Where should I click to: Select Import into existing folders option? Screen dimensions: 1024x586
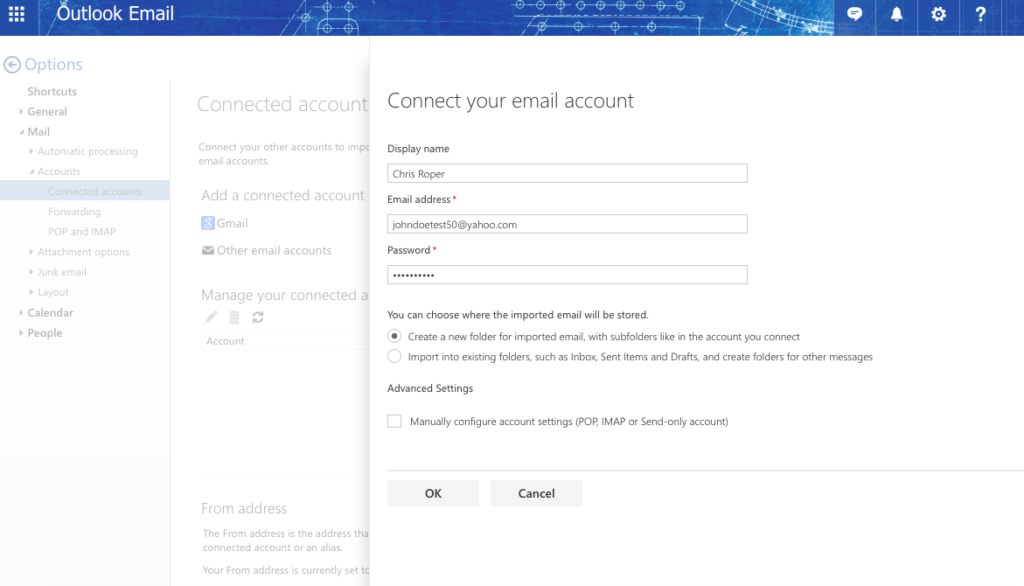[x=394, y=357]
